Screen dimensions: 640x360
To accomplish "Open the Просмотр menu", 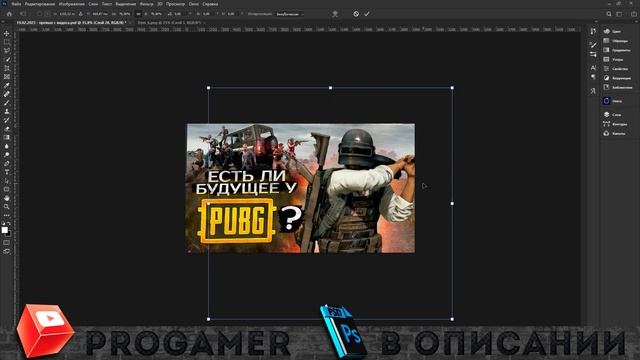I will coord(175,4).
